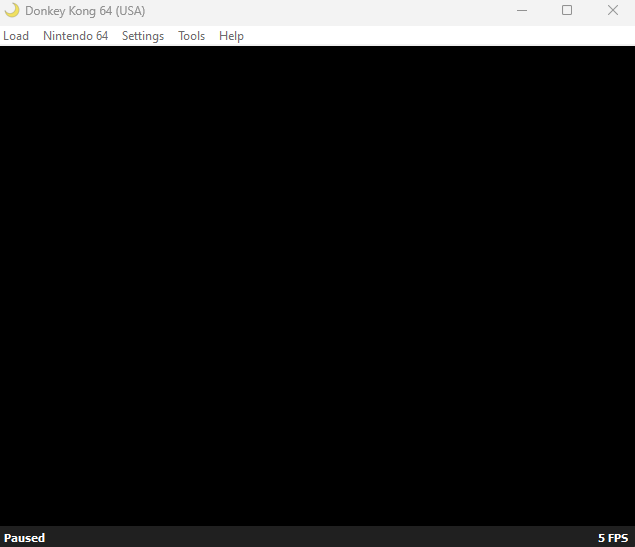Open the Nintendo 64 menu
The height and width of the screenshot is (547, 635).
(75, 36)
